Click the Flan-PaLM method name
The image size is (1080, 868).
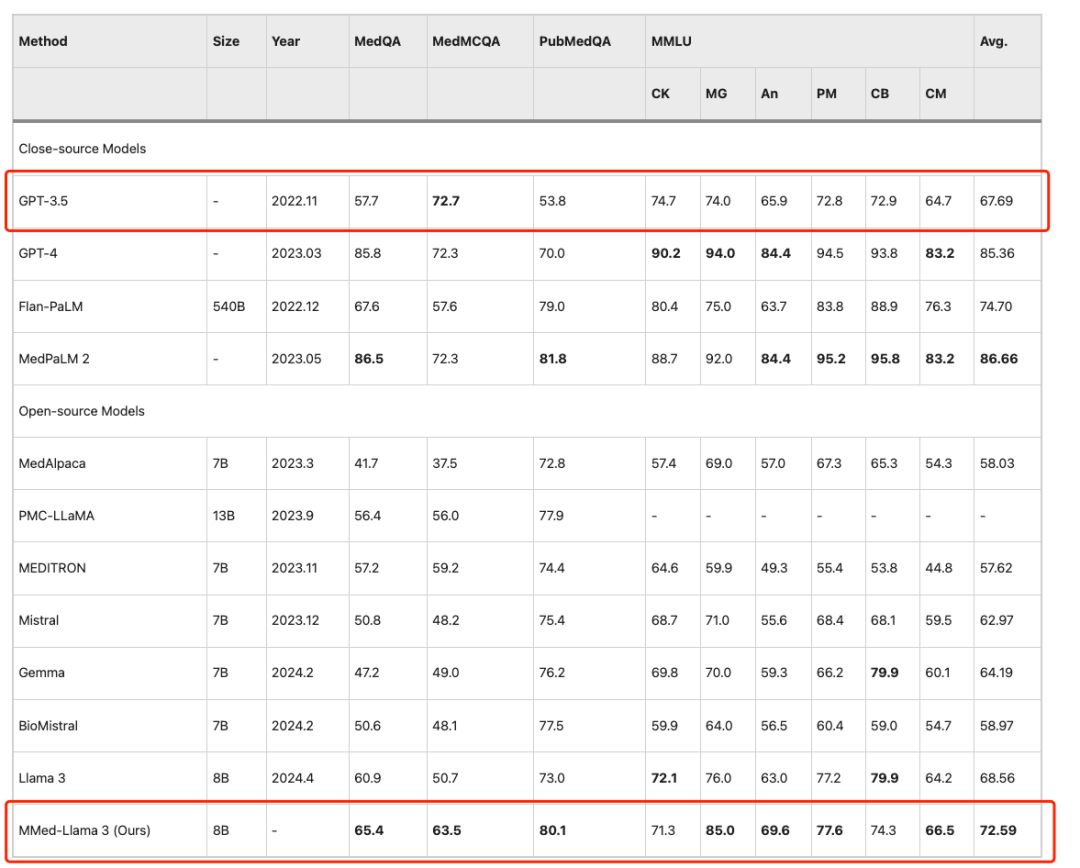(x=50, y=307)
